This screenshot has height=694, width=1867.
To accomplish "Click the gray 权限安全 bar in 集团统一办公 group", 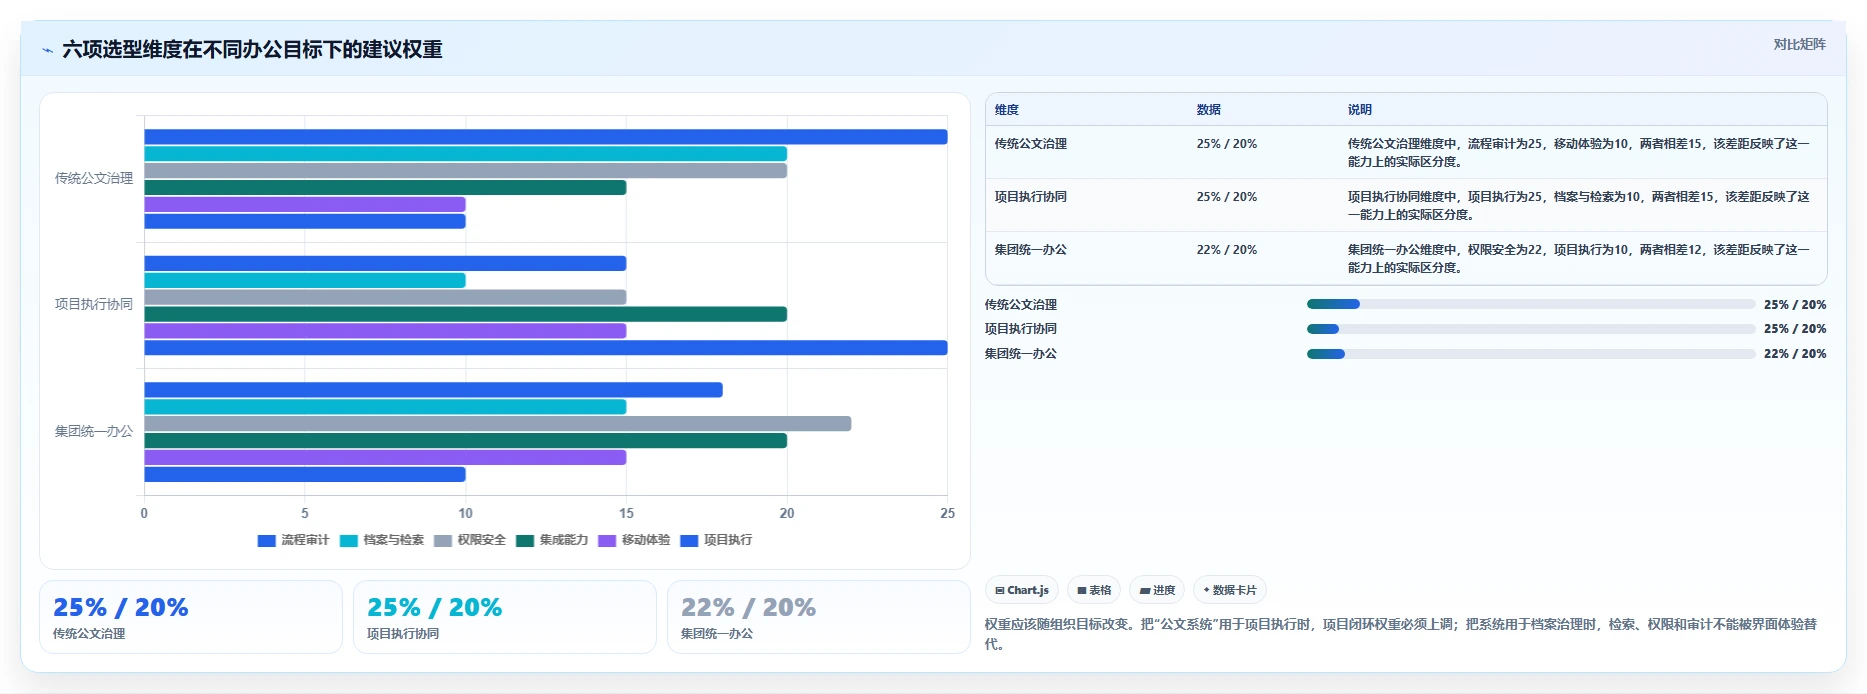I will click(x=498, y=424).
